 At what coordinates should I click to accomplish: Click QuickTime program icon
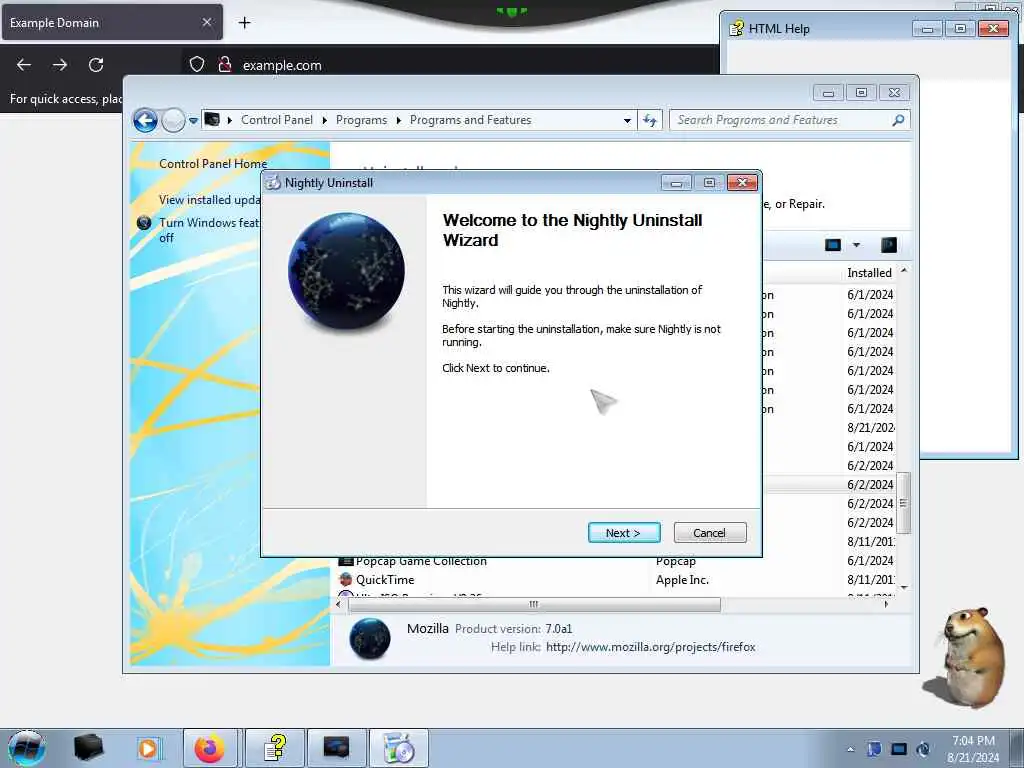pyautogui.click(x=345, y=579)
